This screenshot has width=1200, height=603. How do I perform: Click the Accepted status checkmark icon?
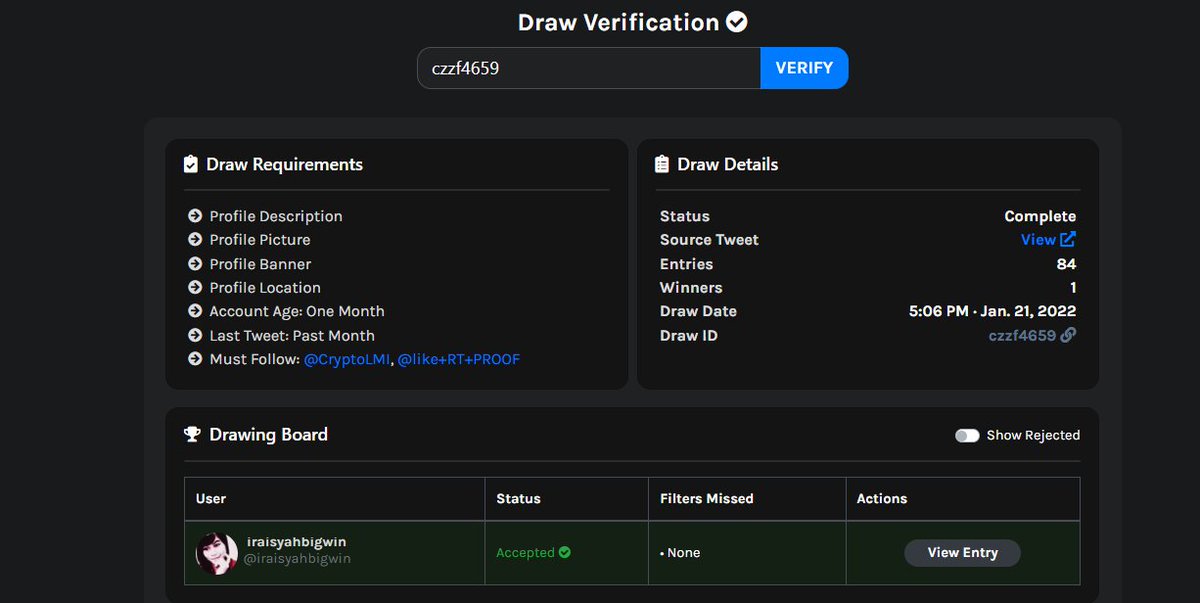(x=565, y=552)
